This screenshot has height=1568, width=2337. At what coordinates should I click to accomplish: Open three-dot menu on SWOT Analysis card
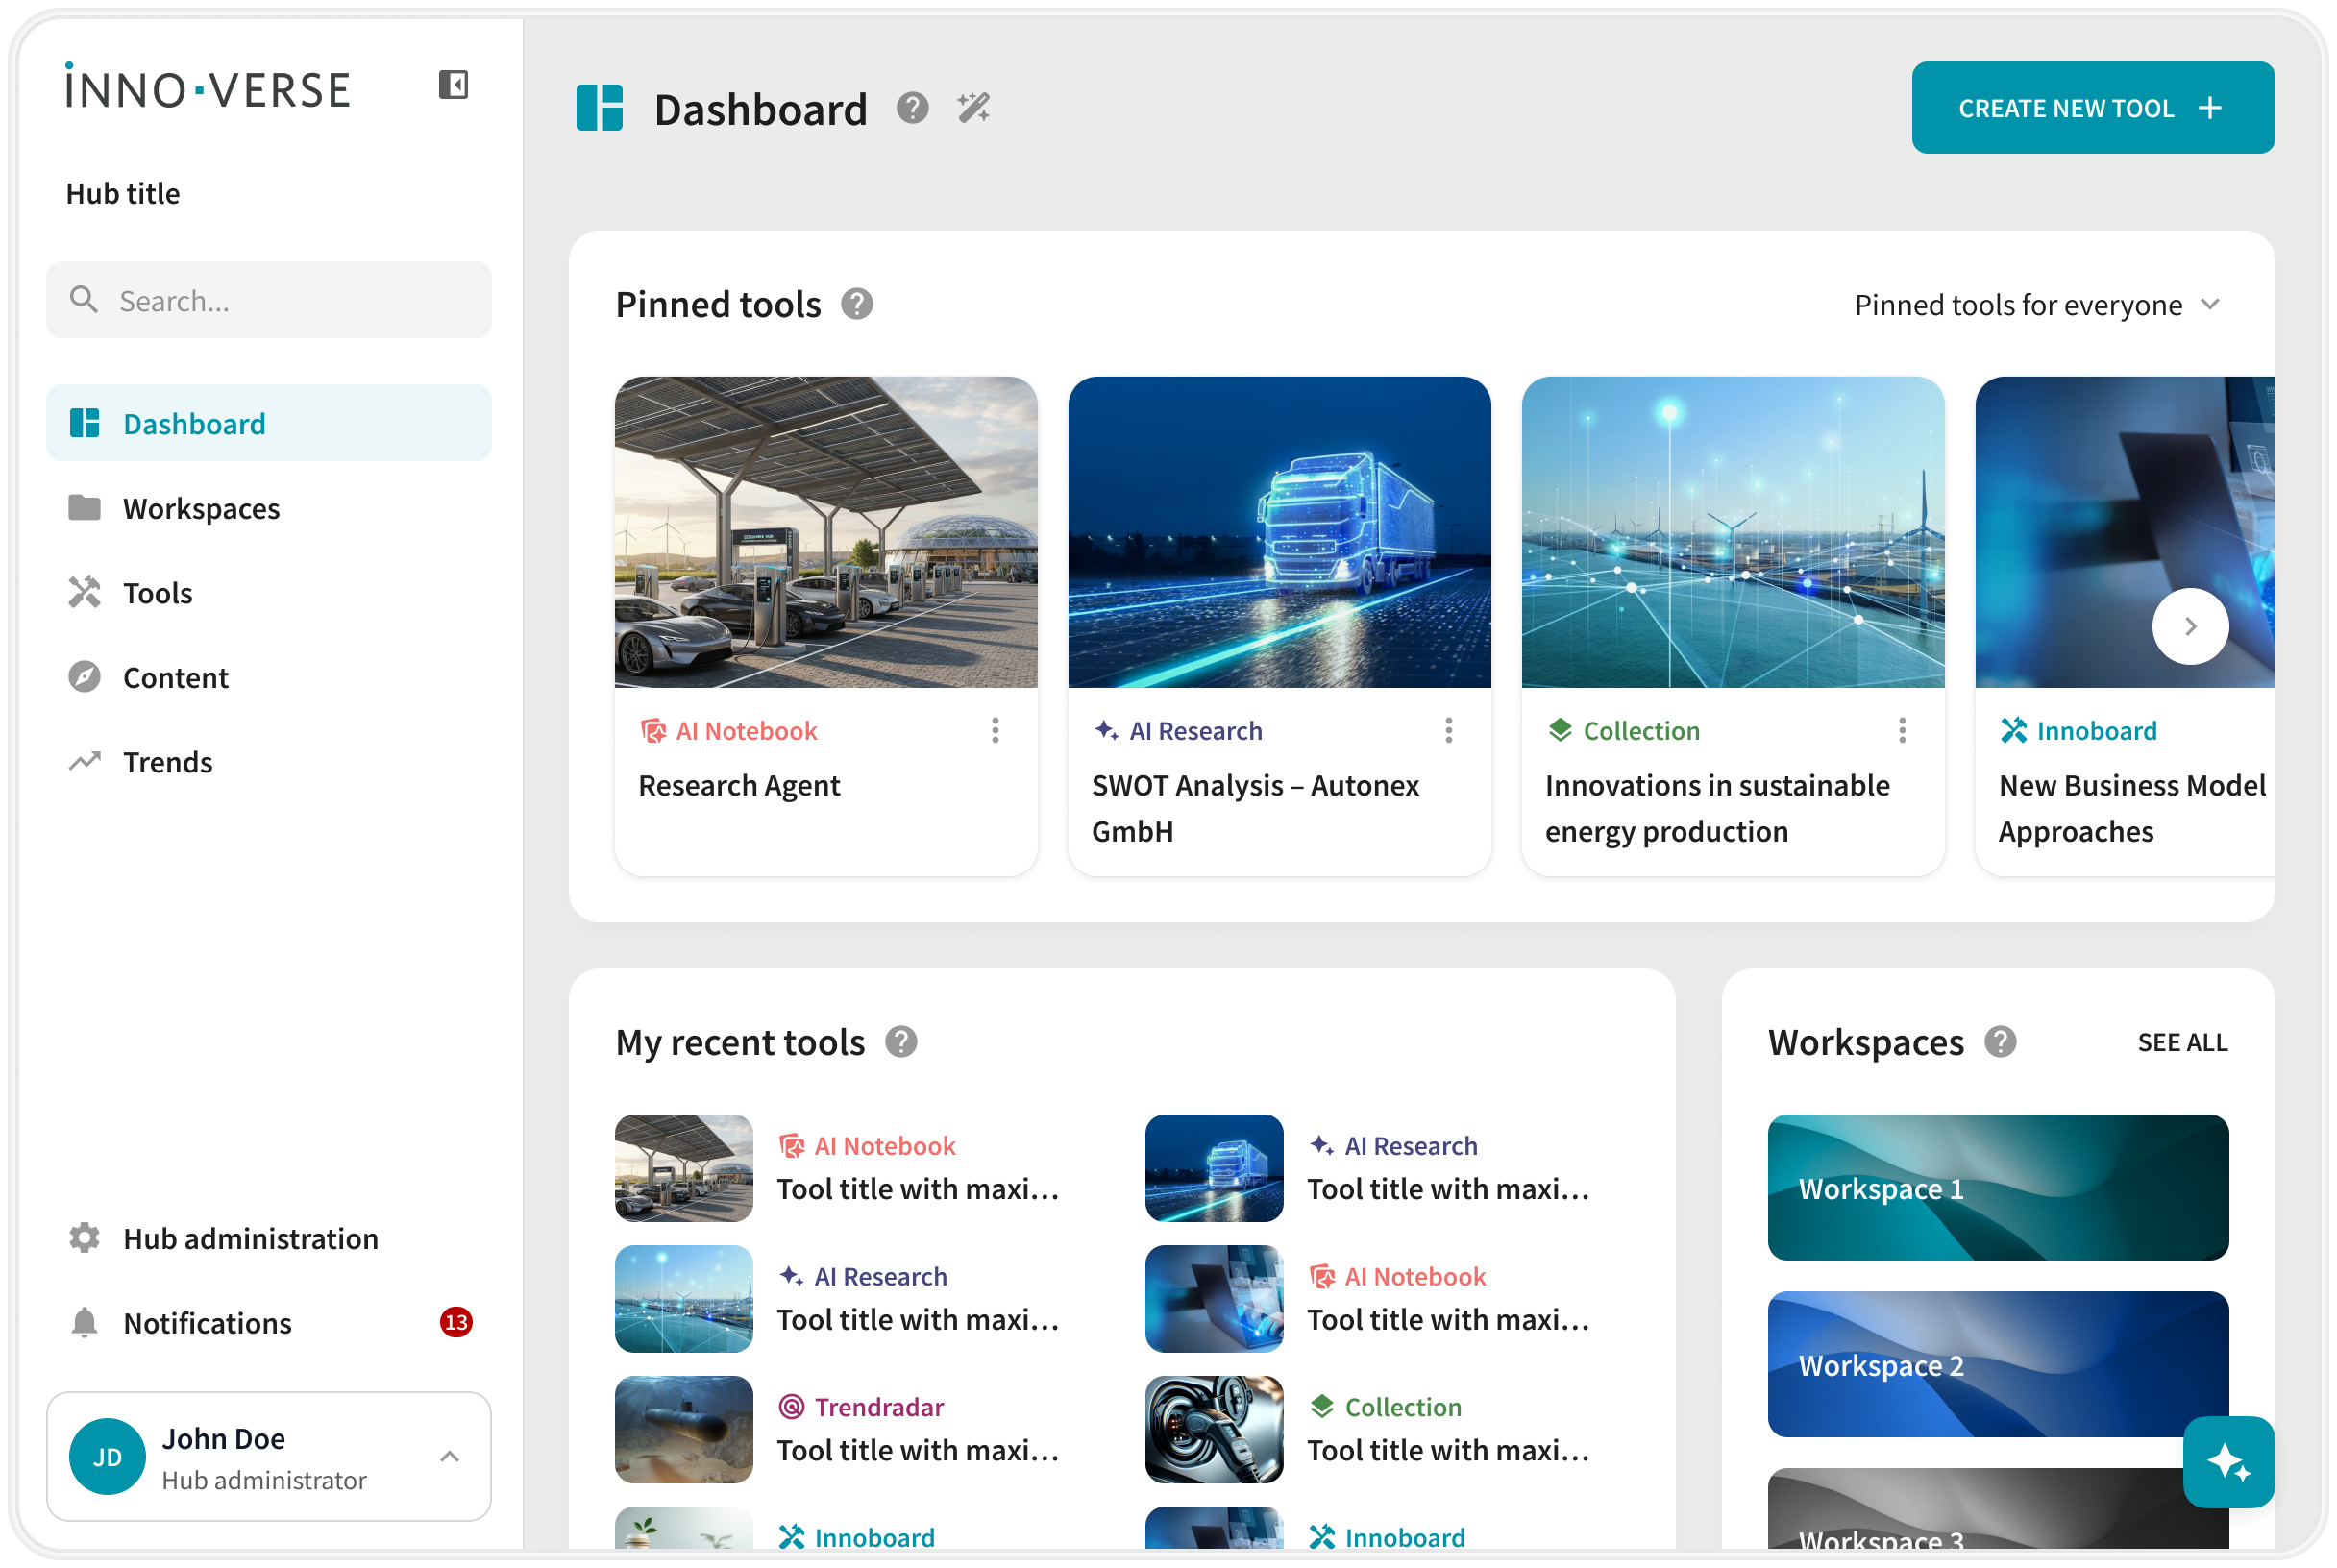tap(1448, 731)
